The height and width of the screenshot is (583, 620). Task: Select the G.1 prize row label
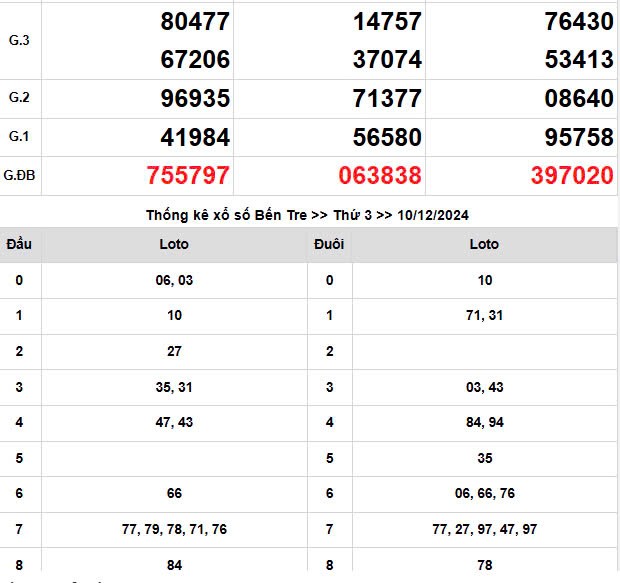[19, 137]
